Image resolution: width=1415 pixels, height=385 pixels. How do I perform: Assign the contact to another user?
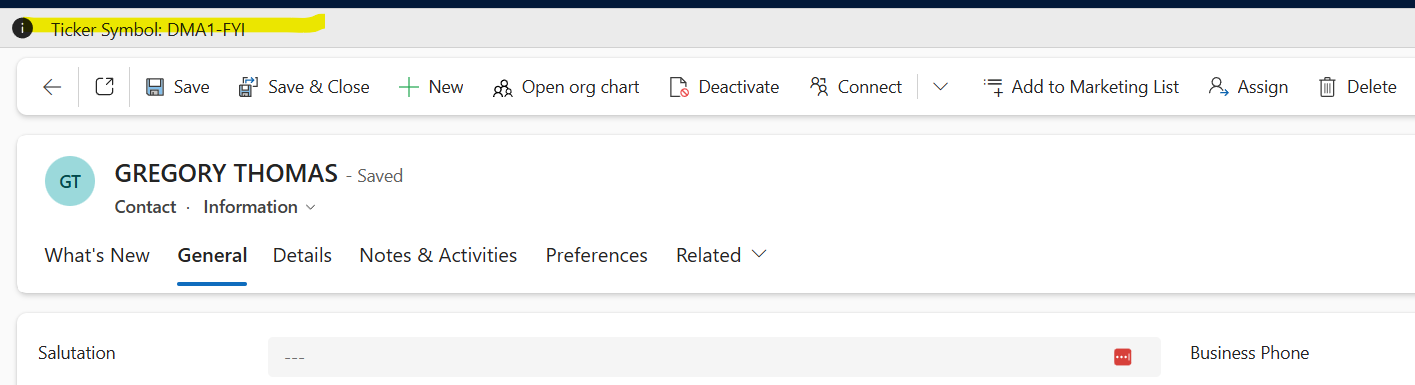(x=1248, y=87)
